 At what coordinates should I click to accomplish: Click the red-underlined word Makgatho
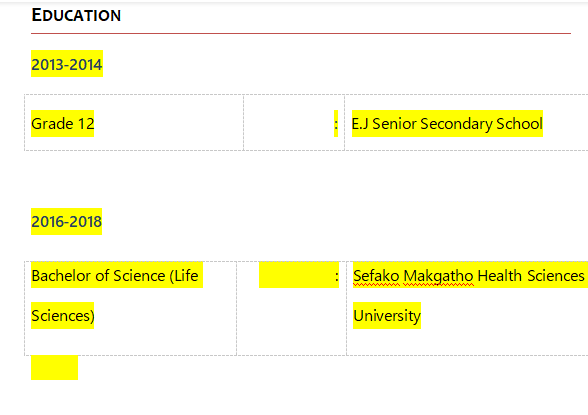point(439,276)
